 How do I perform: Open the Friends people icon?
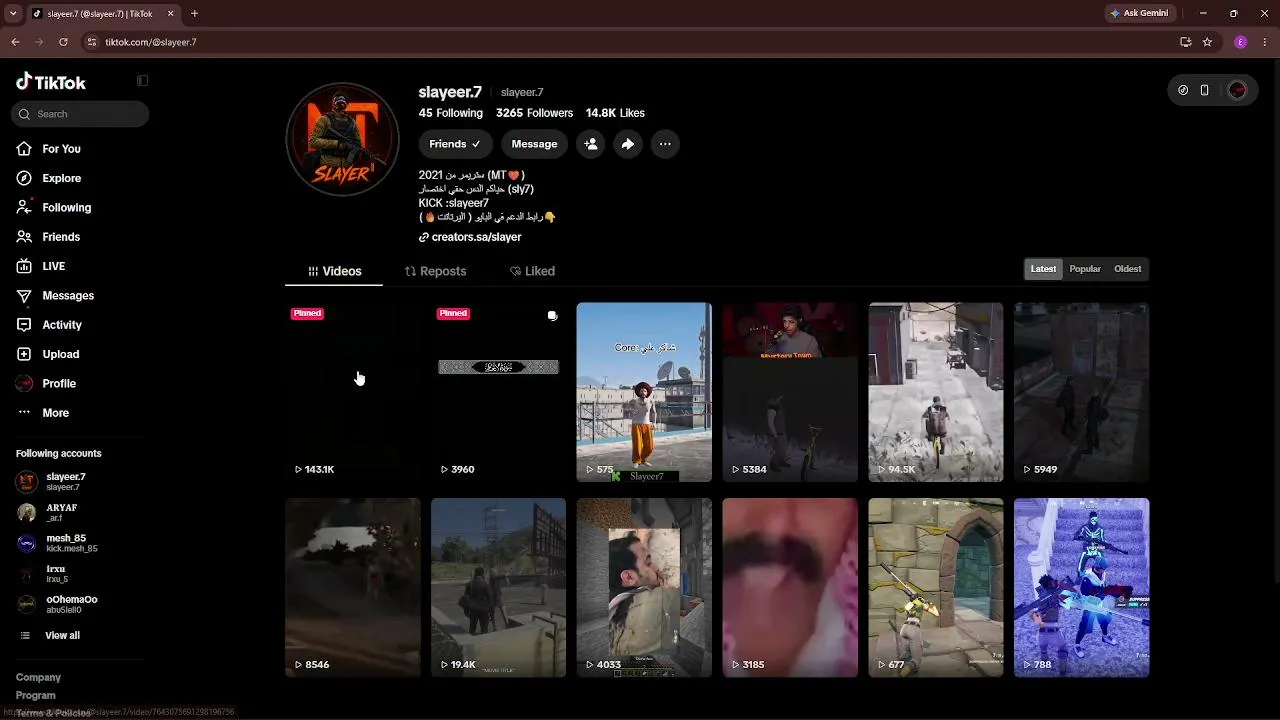pos(25,237)
